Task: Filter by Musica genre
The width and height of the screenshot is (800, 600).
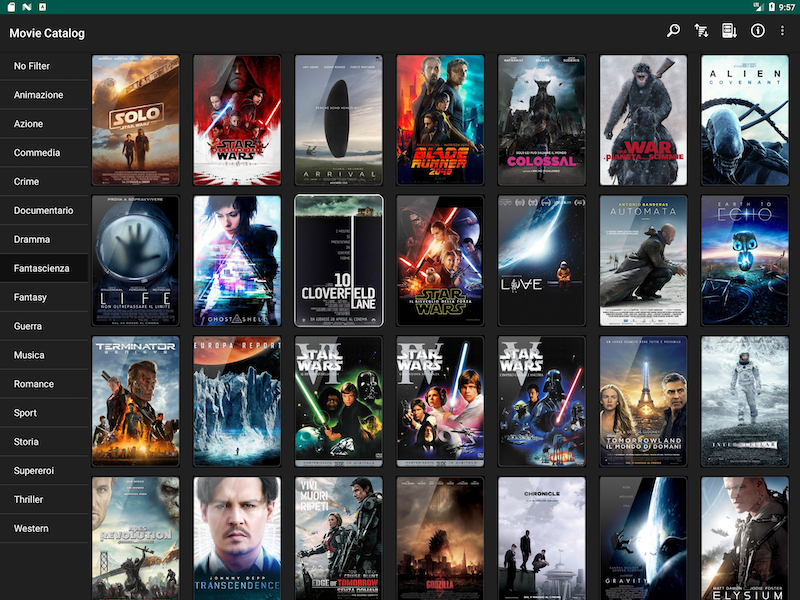Action: click(x=44, y=355)
